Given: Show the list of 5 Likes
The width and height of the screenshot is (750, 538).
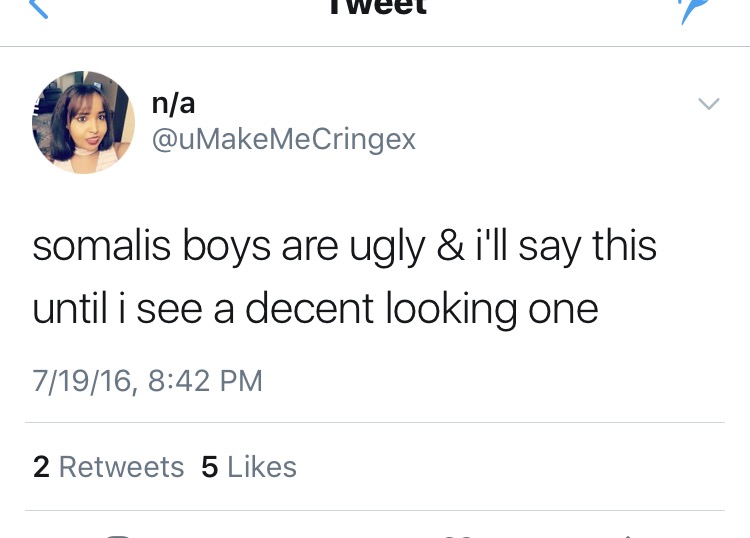Looking at the screenshot, I should [249, 467].
